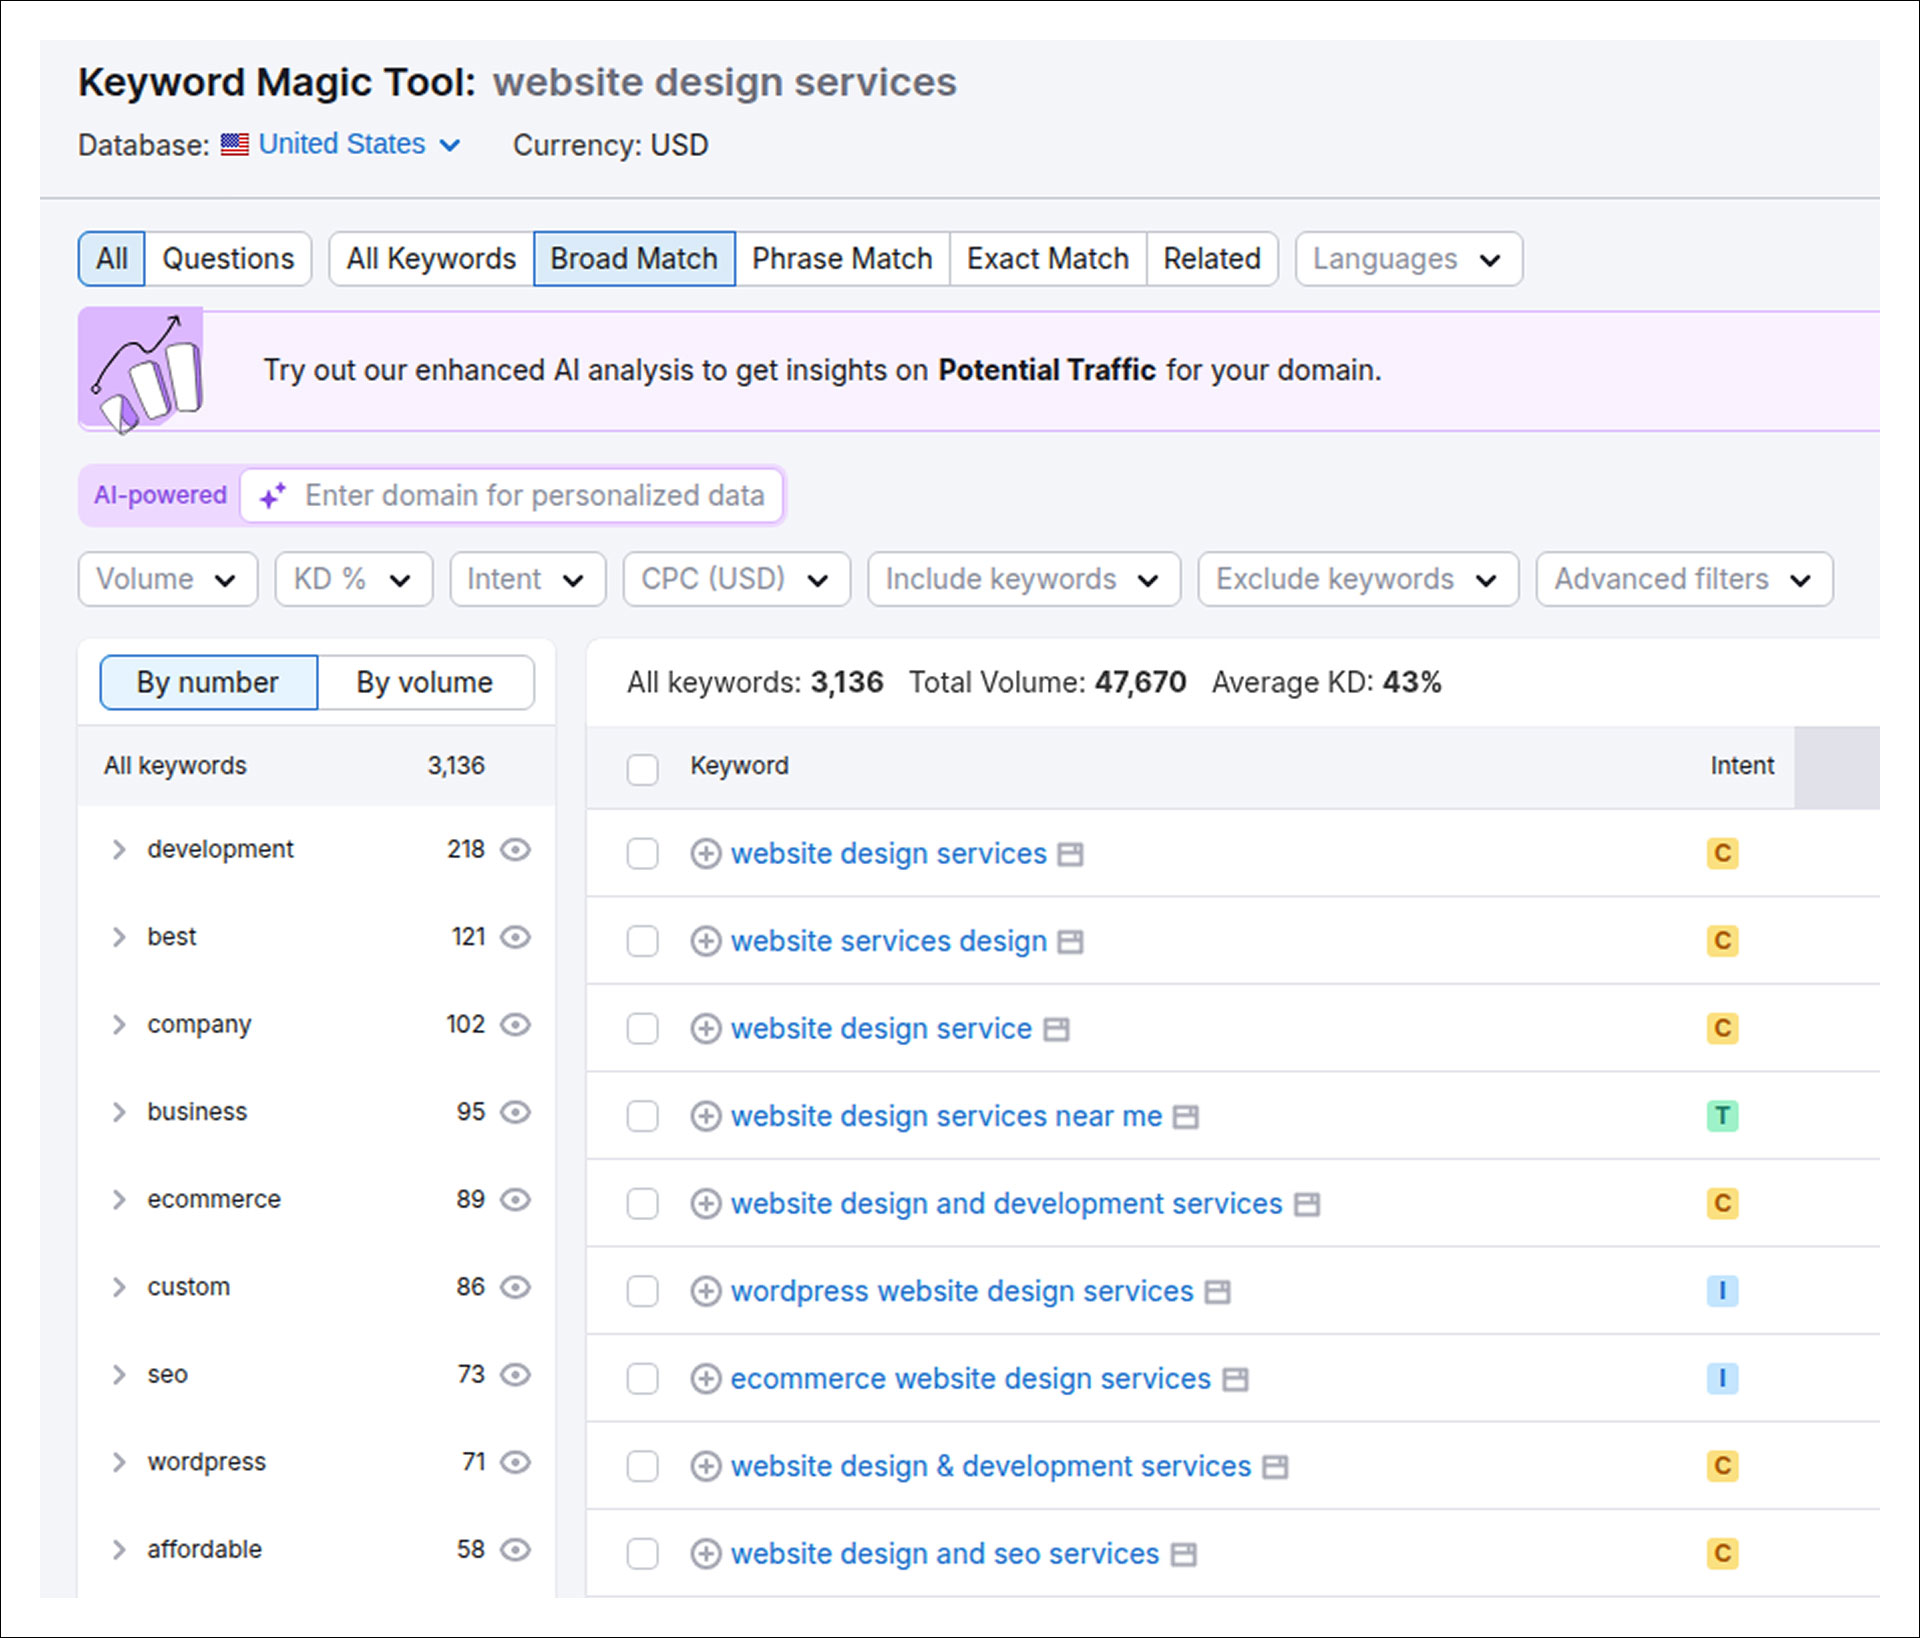Open SERP icon after 'website design services near me'
This screenshot has height=1638, width=1920.
click(1186, 1117)
